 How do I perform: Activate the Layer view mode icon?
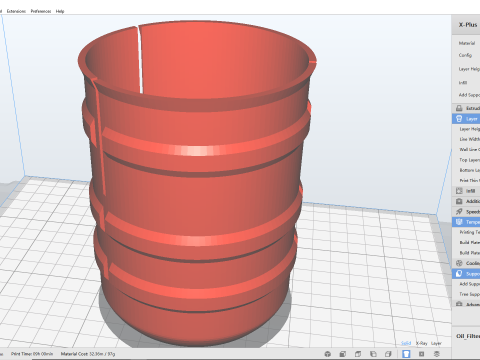(437, 354)
